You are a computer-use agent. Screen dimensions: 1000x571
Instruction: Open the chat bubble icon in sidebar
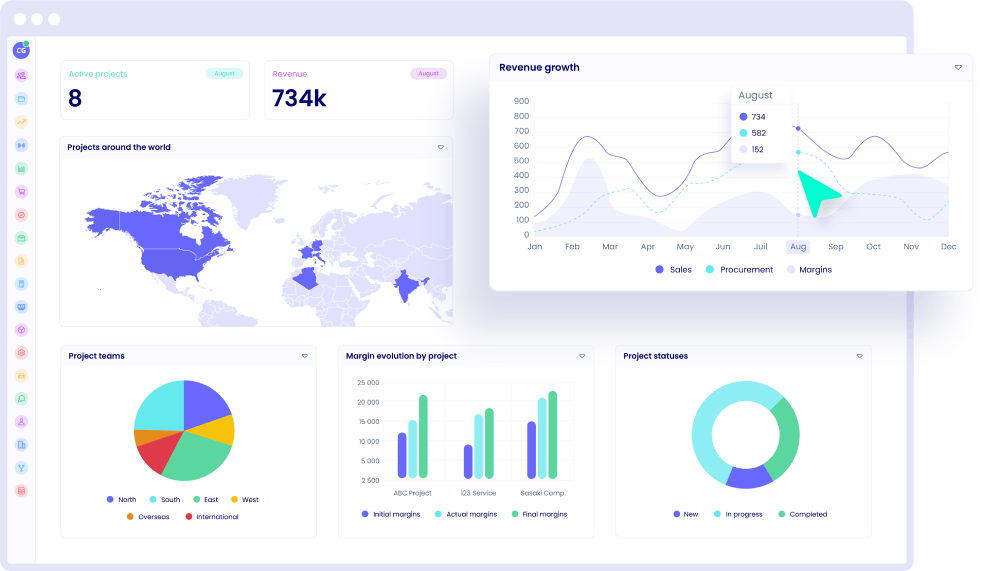point(21,399)
